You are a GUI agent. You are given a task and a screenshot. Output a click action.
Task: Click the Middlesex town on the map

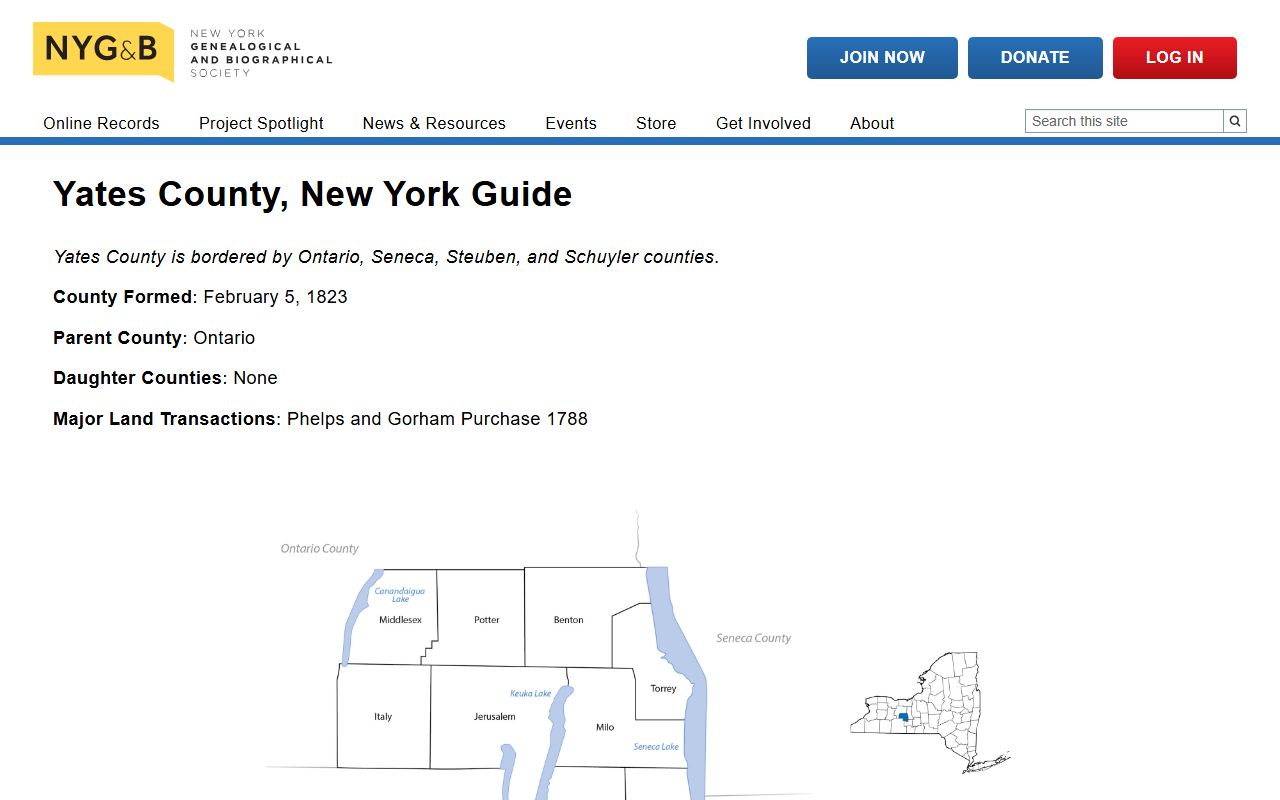(x=400, y=620)
